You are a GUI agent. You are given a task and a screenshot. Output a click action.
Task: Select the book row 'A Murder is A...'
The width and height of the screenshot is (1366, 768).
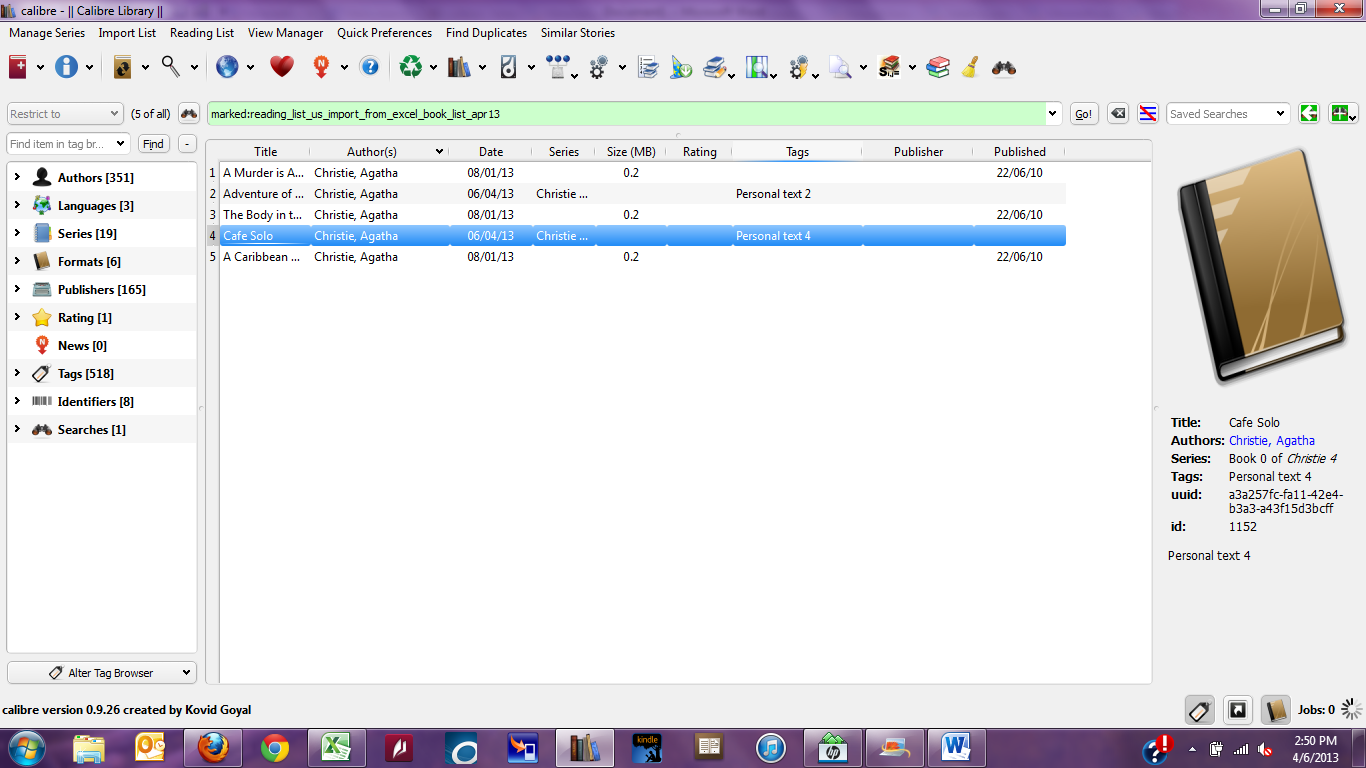point(643,173)
